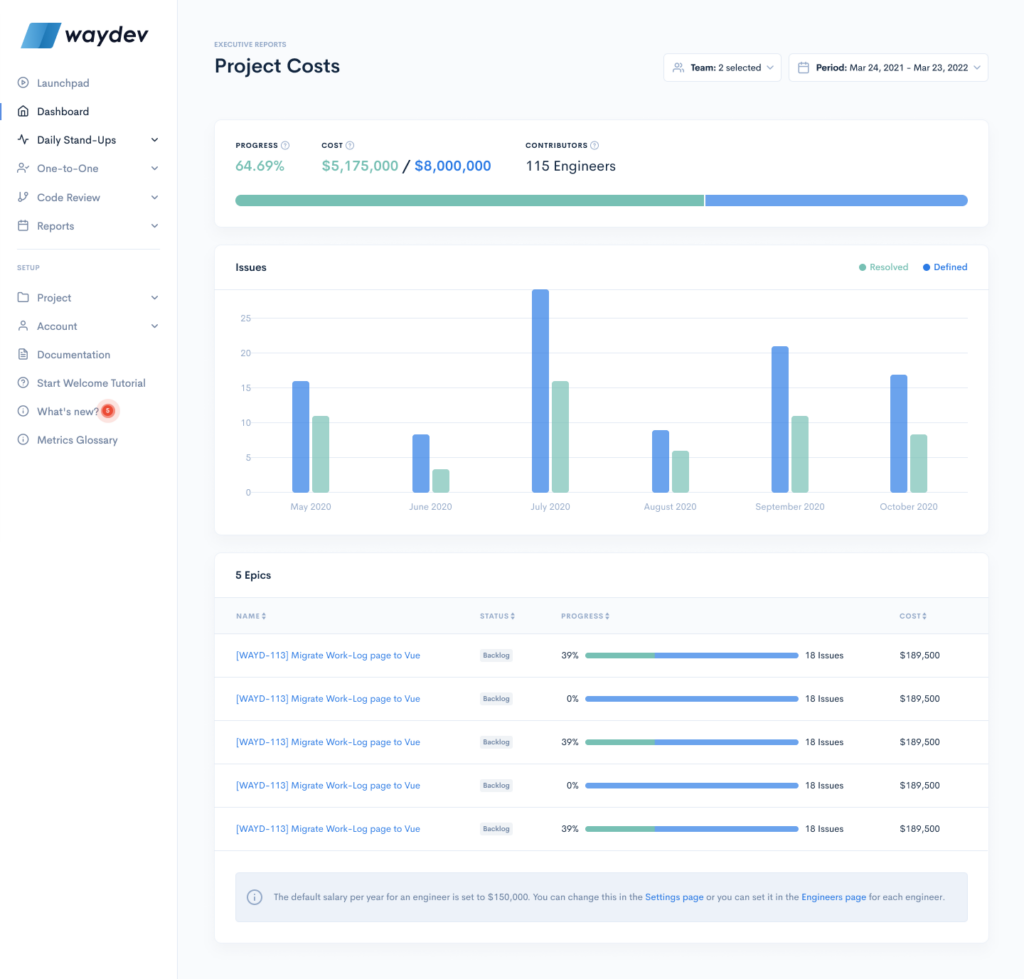Click the Reports calendar icon
Image resolution: width=1024 pixels, height=979 pixels.
point(22,225)
